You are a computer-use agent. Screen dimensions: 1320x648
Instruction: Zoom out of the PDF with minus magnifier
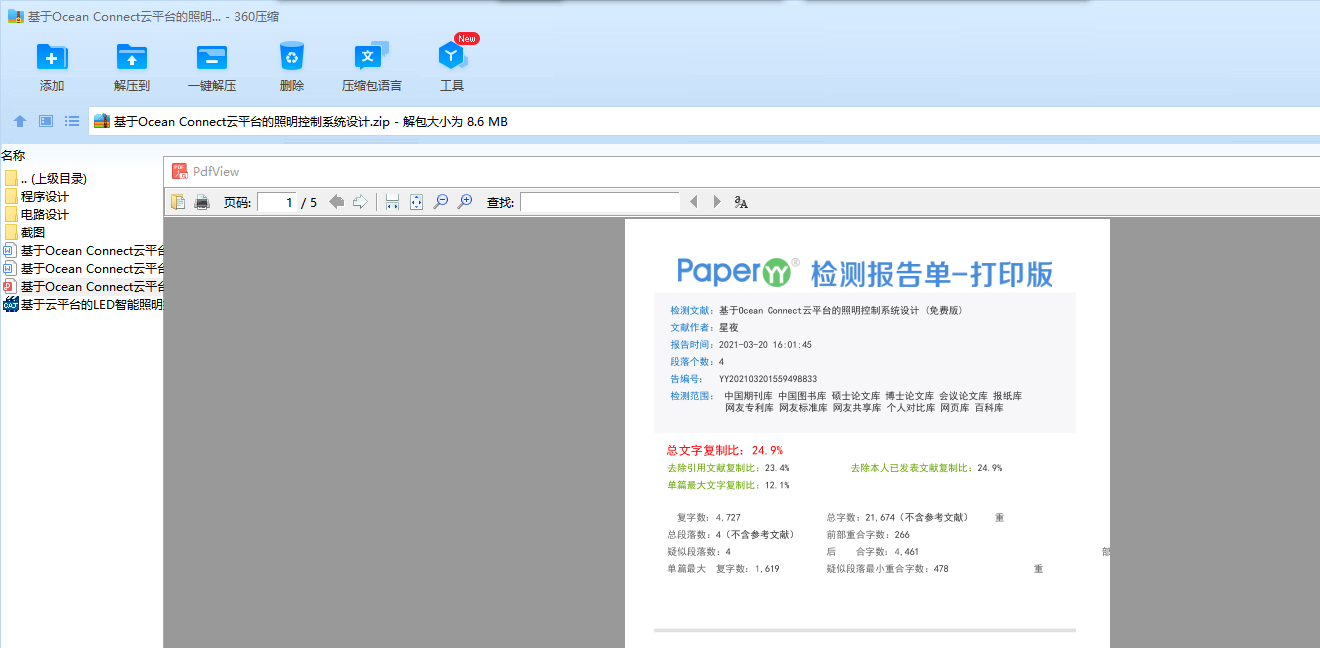tap(440, 202)
